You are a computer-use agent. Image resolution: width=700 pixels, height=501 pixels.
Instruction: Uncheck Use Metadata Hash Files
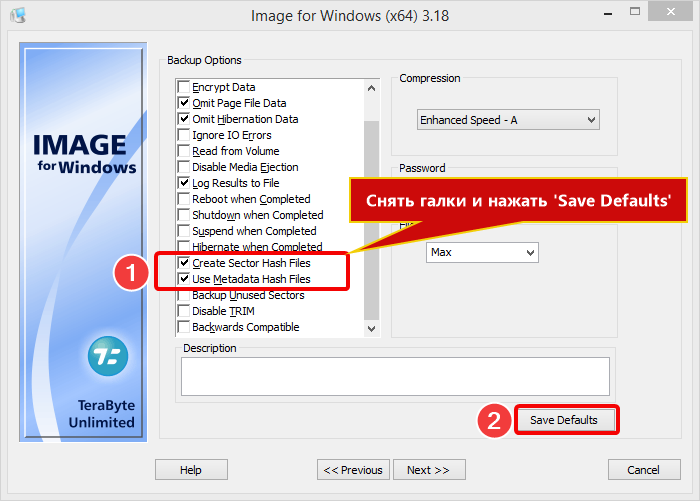pos(183,279)
